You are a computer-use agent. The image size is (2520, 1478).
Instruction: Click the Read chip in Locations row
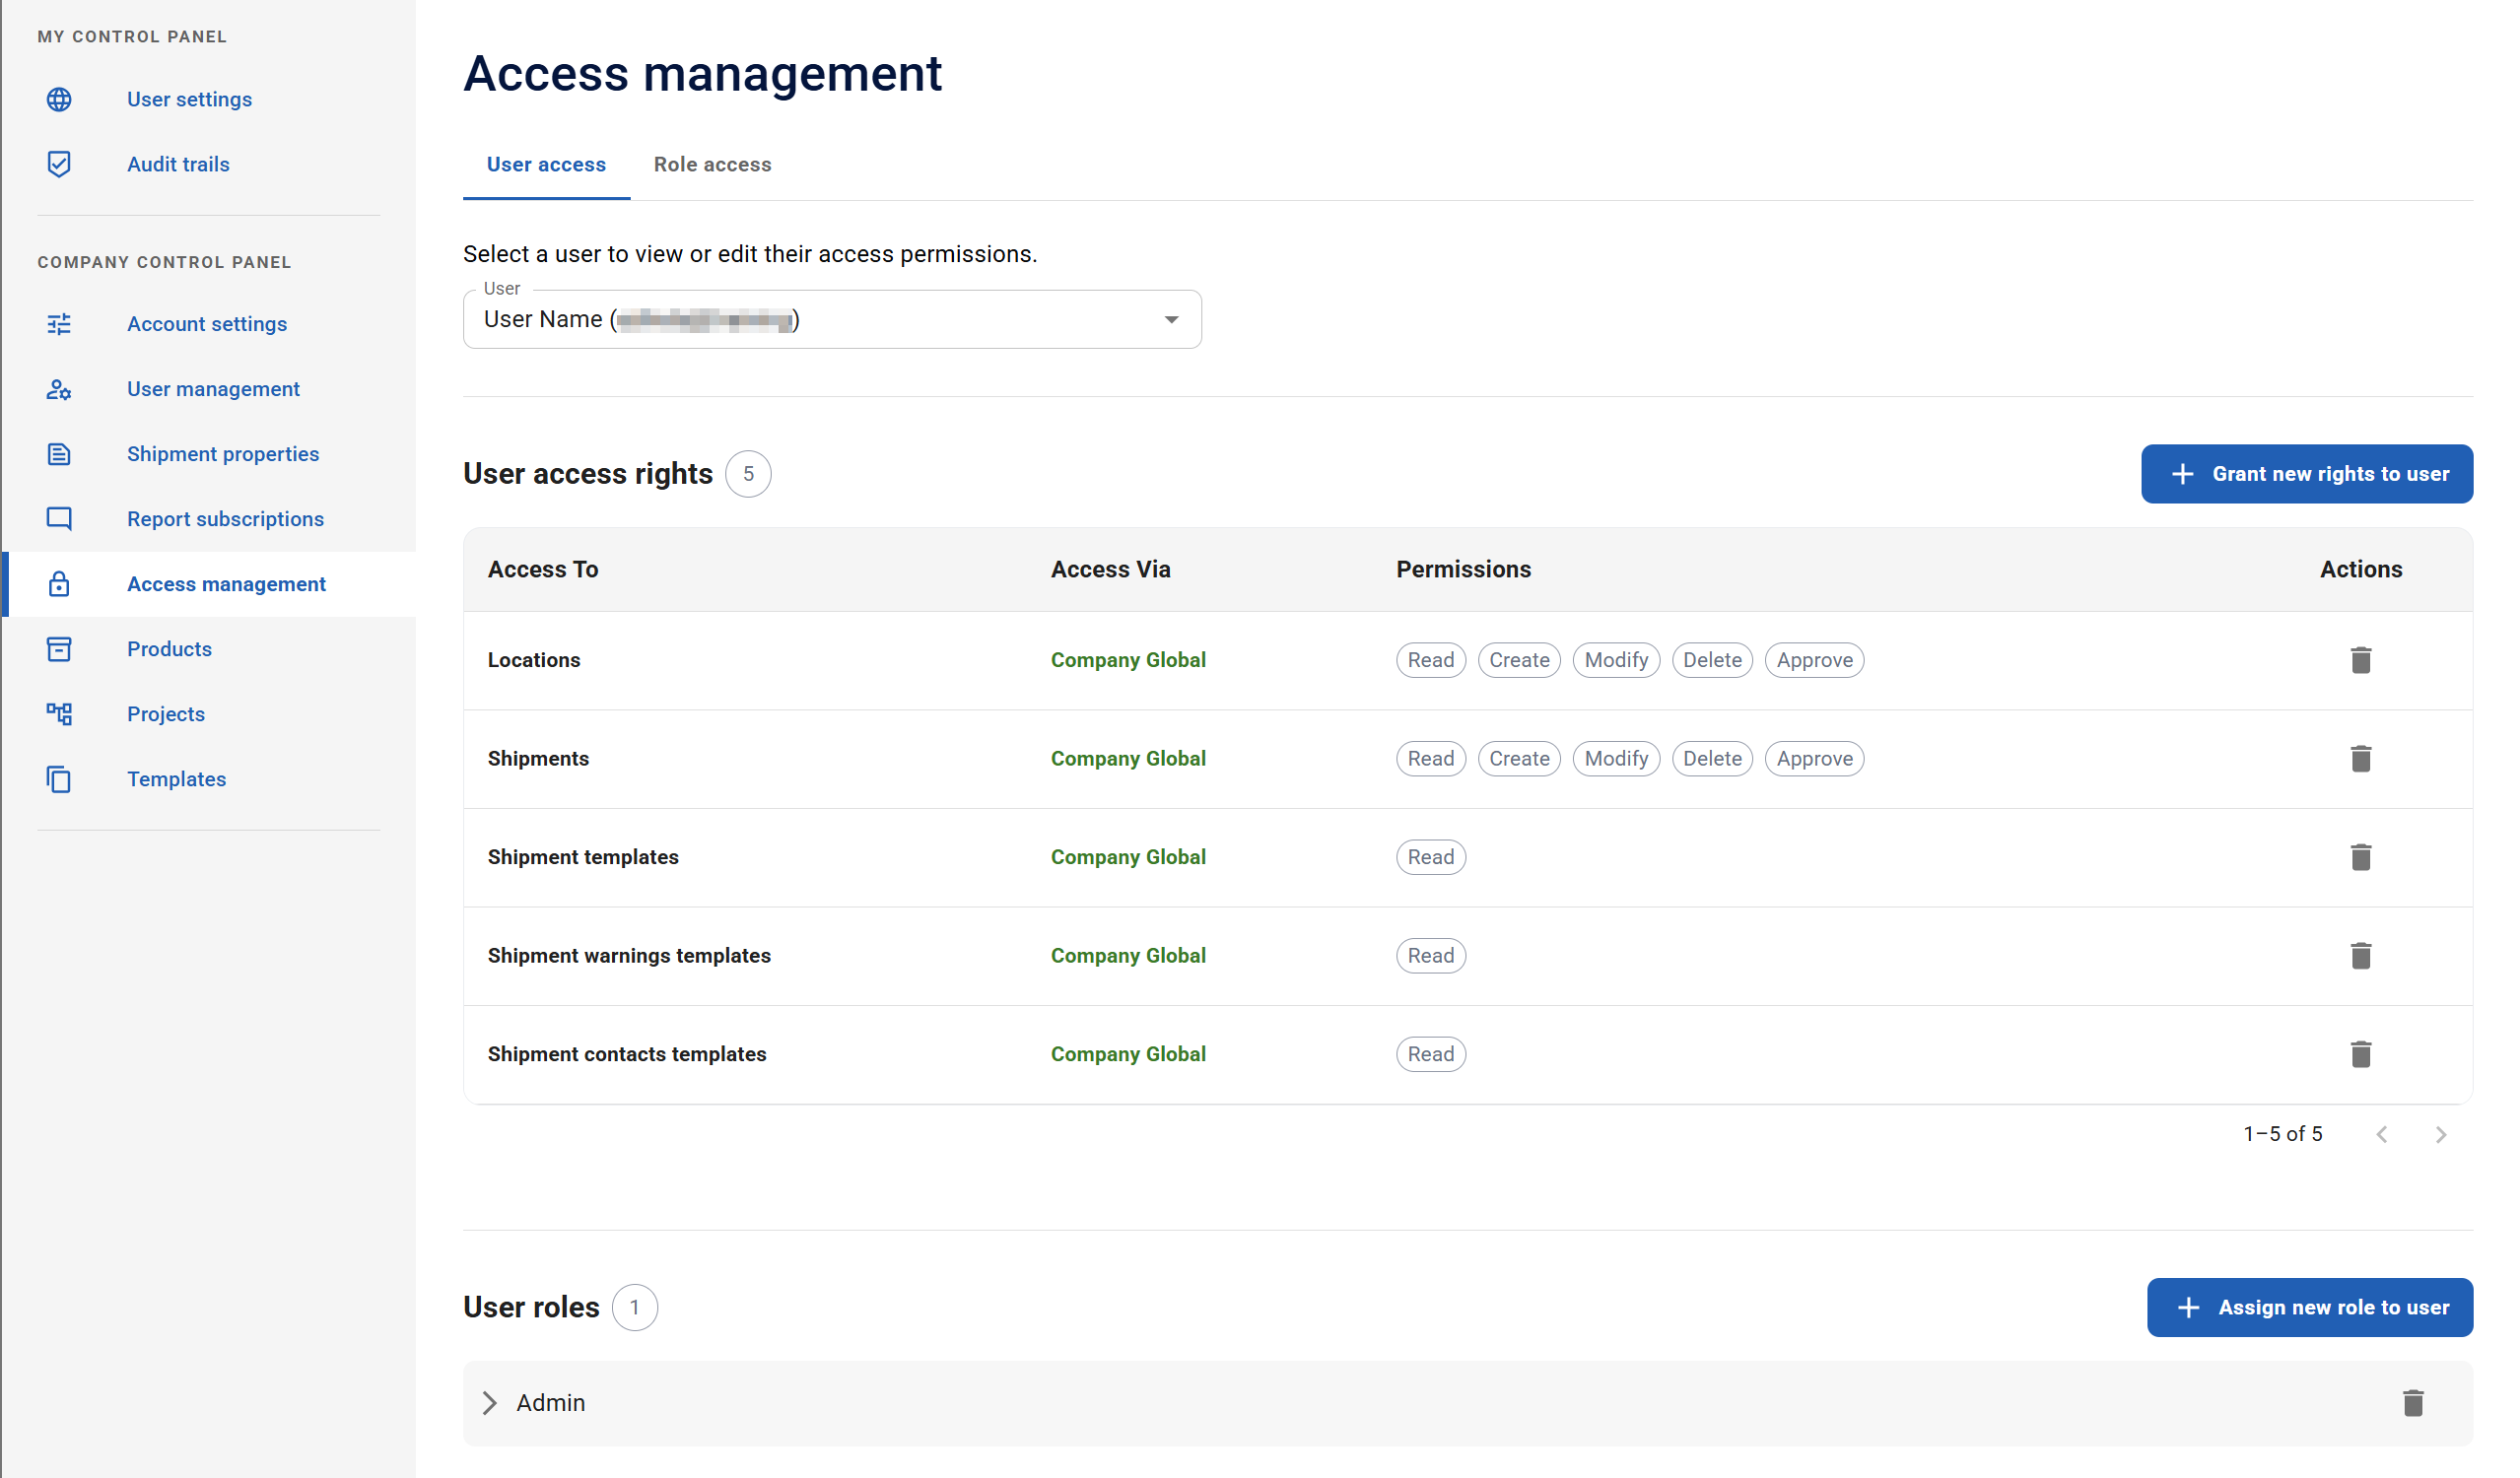coord(1430,660)
